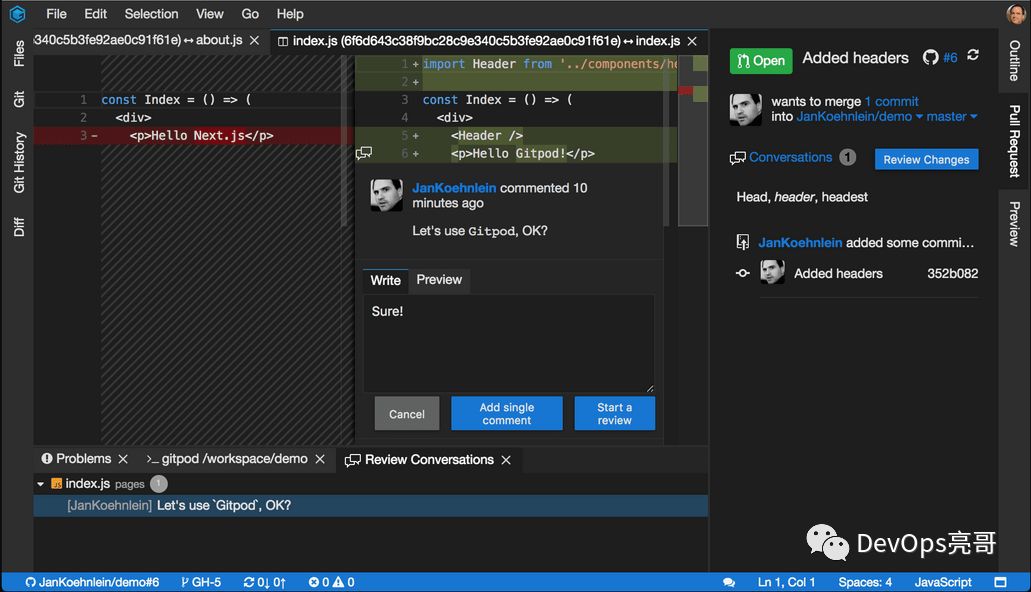
Task: Close the gitpod terminal tab
Action: pyautogui.click(x=320, y=459)
